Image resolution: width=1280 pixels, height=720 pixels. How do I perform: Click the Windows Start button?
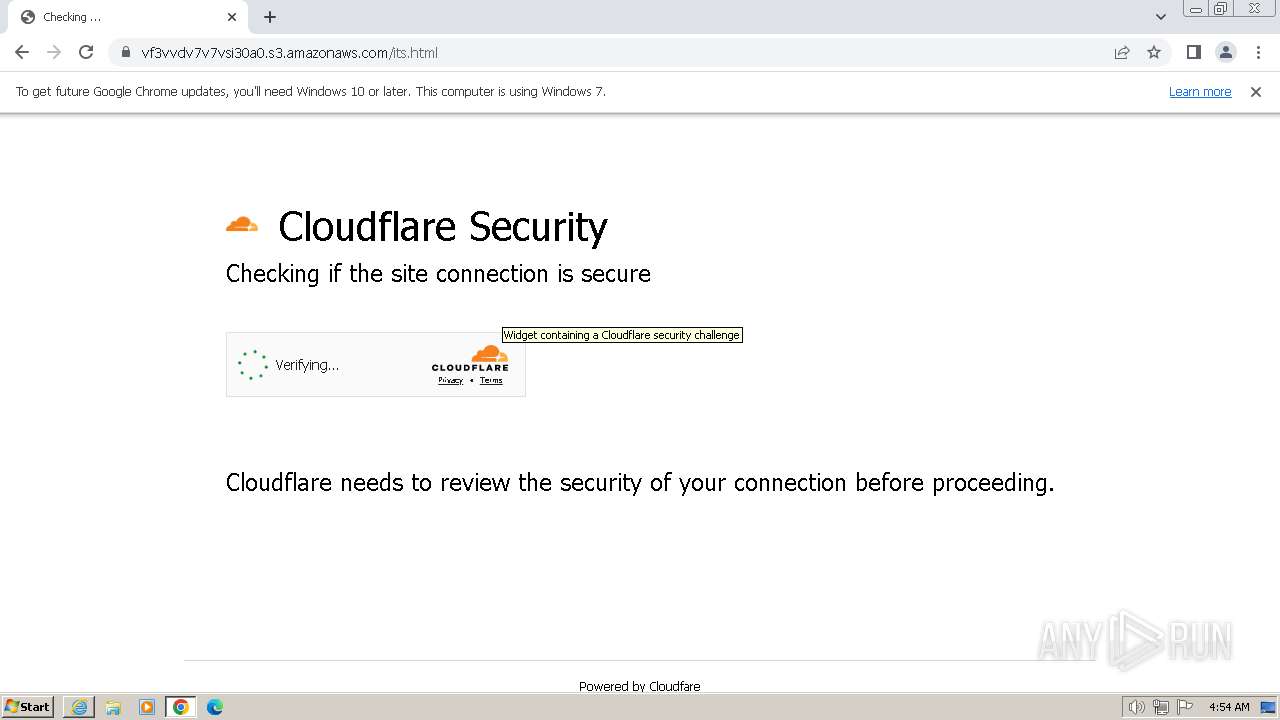28,707
